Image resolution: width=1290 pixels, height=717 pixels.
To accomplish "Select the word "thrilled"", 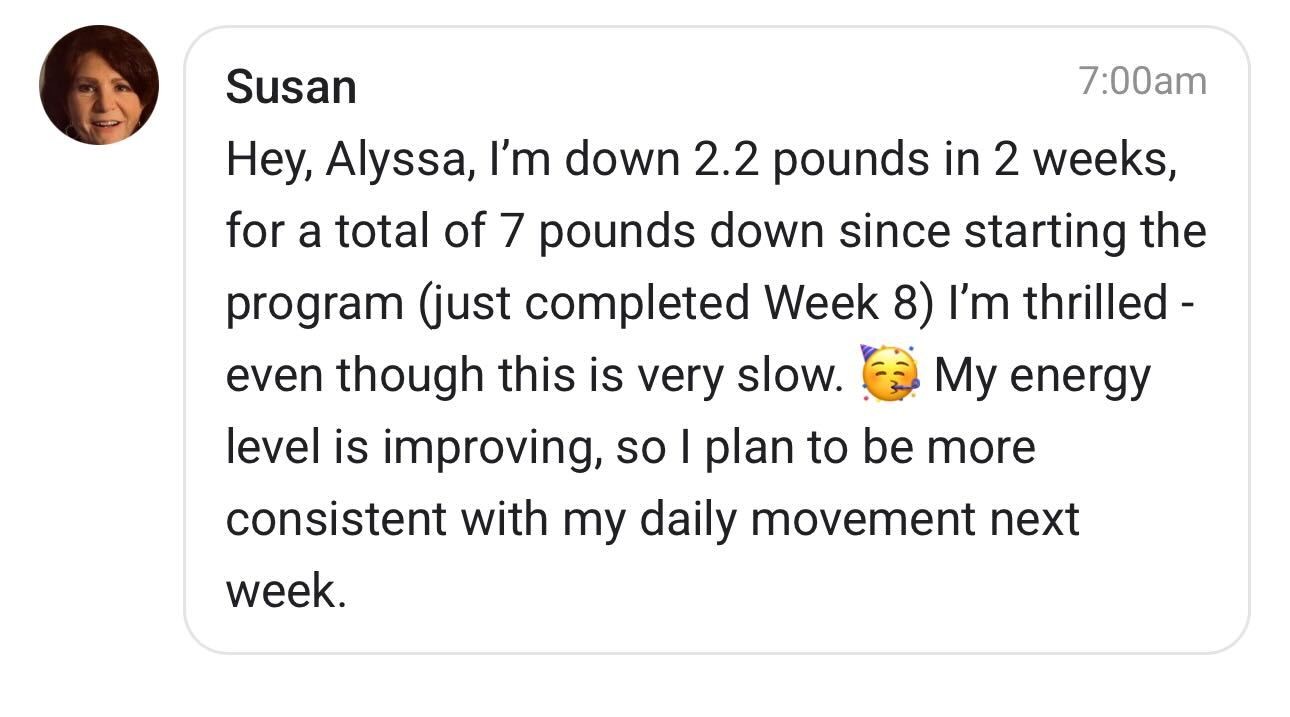I will tap(1095, 304).
